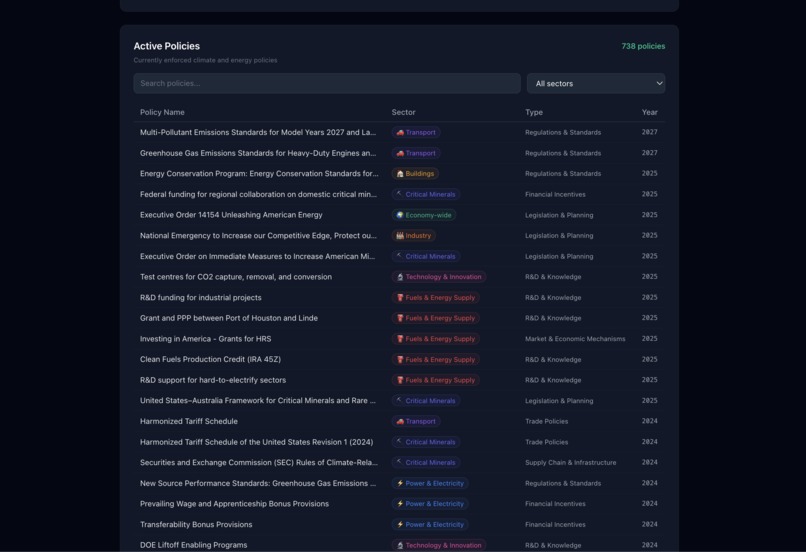
Task: Select the Transport tag for Greenhouse Gas Heavy-Duty Engines
Action: coord(416,153)
